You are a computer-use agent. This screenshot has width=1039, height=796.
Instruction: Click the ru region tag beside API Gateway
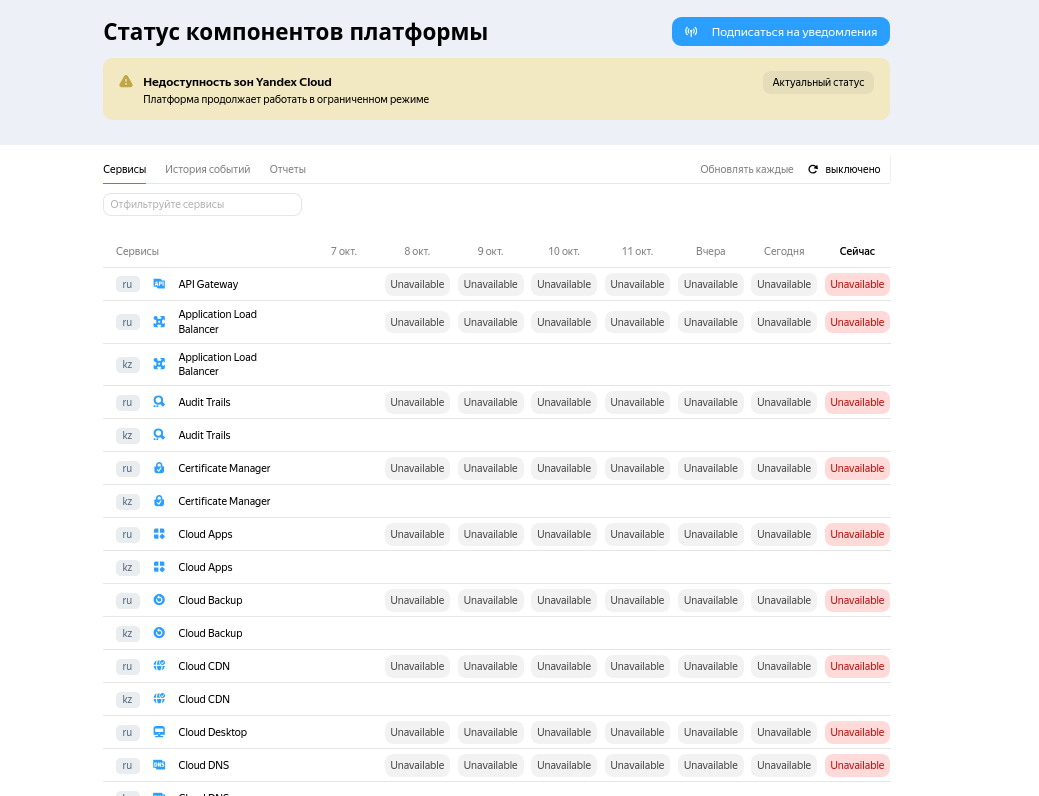click(x=127, y=284)
